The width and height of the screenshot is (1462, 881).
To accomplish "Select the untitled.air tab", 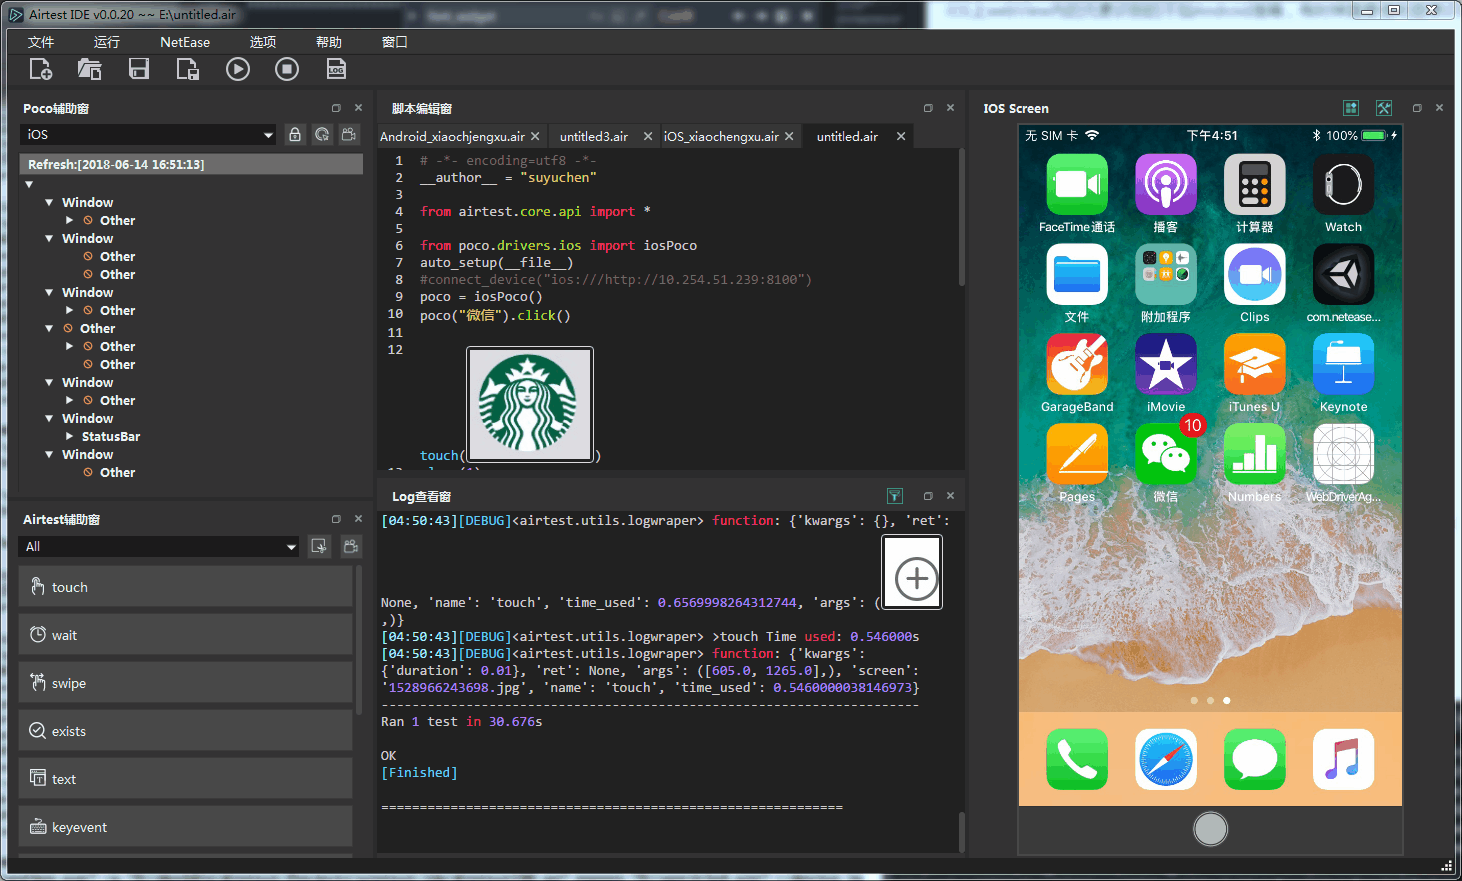I will pyautogui.click(x=847, y=136).
